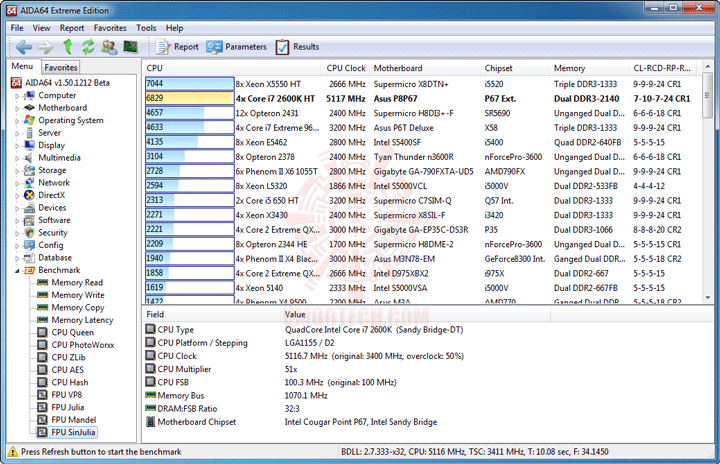Select the CPU ZLib benchmark

click(x=68, y=357)
